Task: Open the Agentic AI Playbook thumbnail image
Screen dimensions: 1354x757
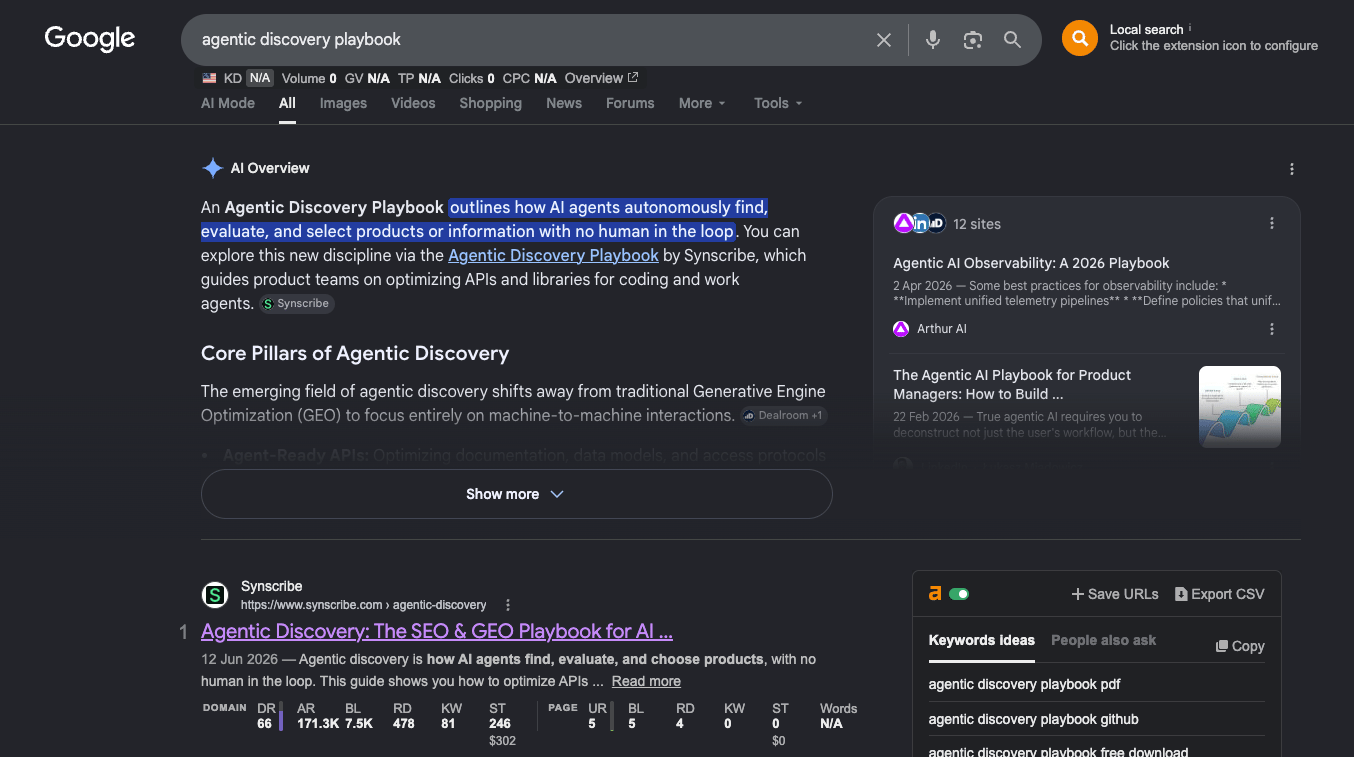Action: tap(1240, 406)
